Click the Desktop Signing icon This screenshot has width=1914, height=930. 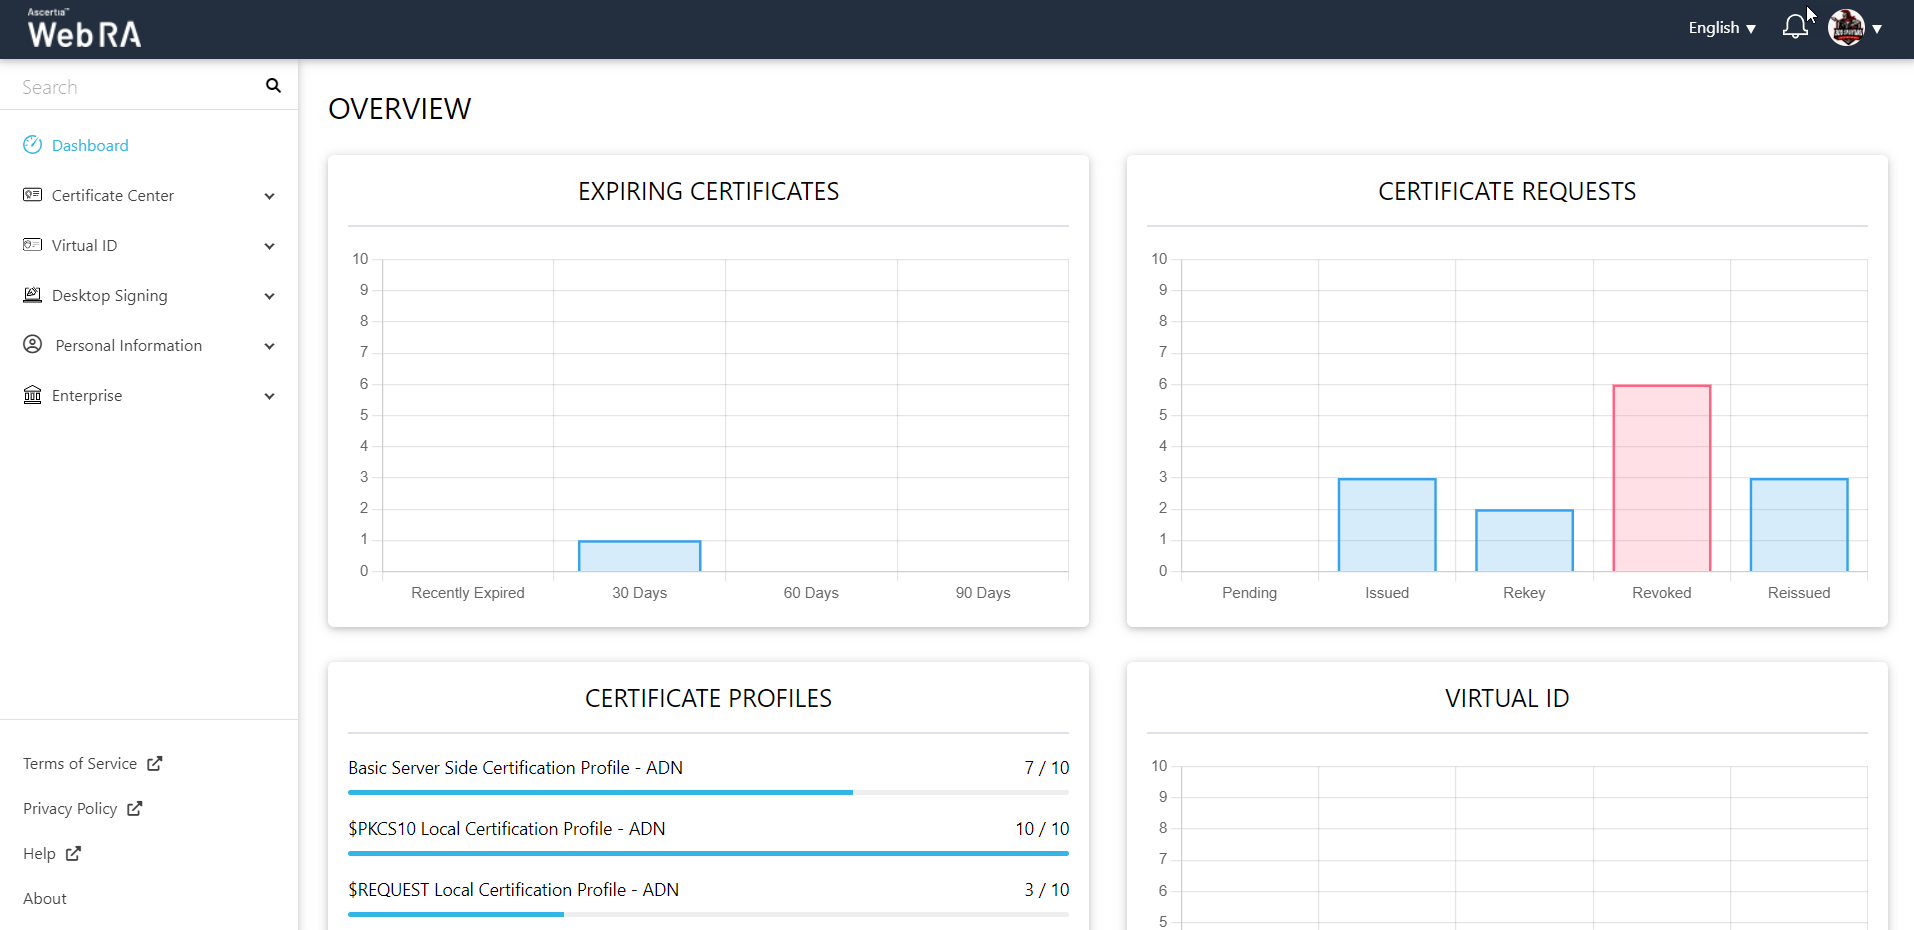tap(32, 295)
